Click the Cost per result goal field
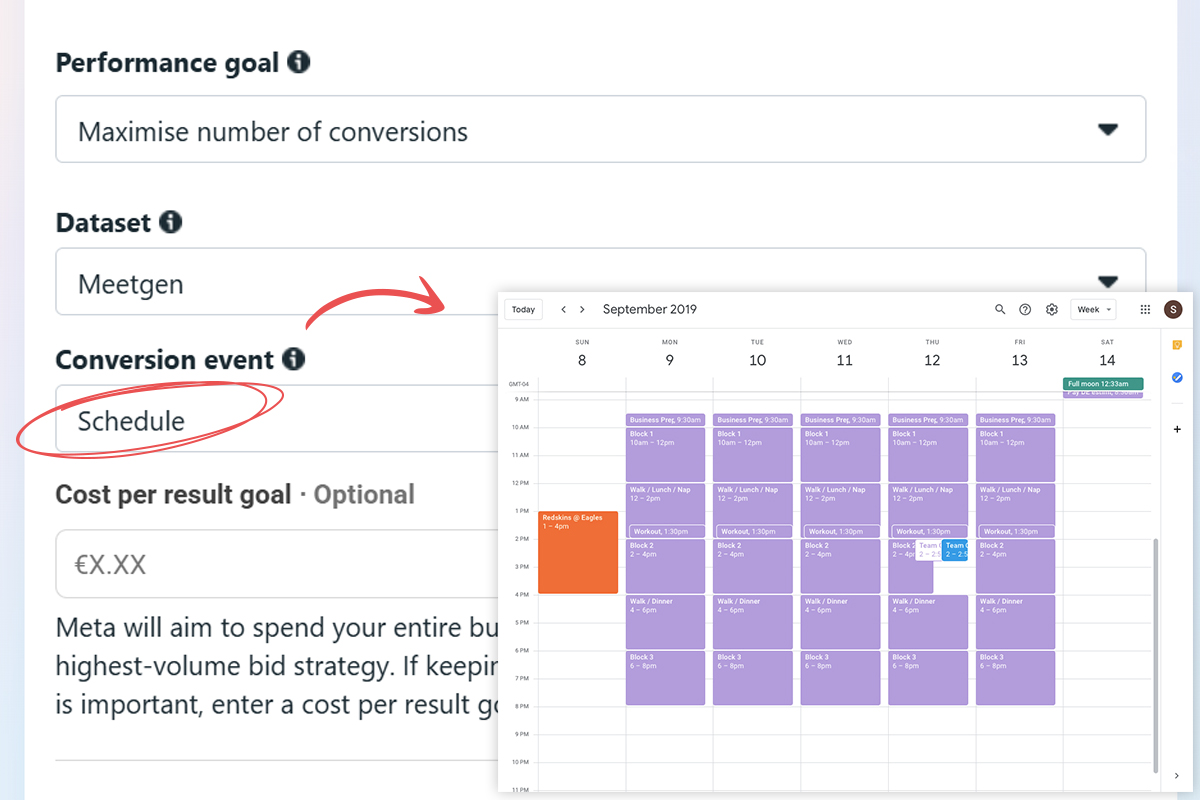Image resolution: width=1200 pixels, height=800 pixels. (x=270, y=565)
